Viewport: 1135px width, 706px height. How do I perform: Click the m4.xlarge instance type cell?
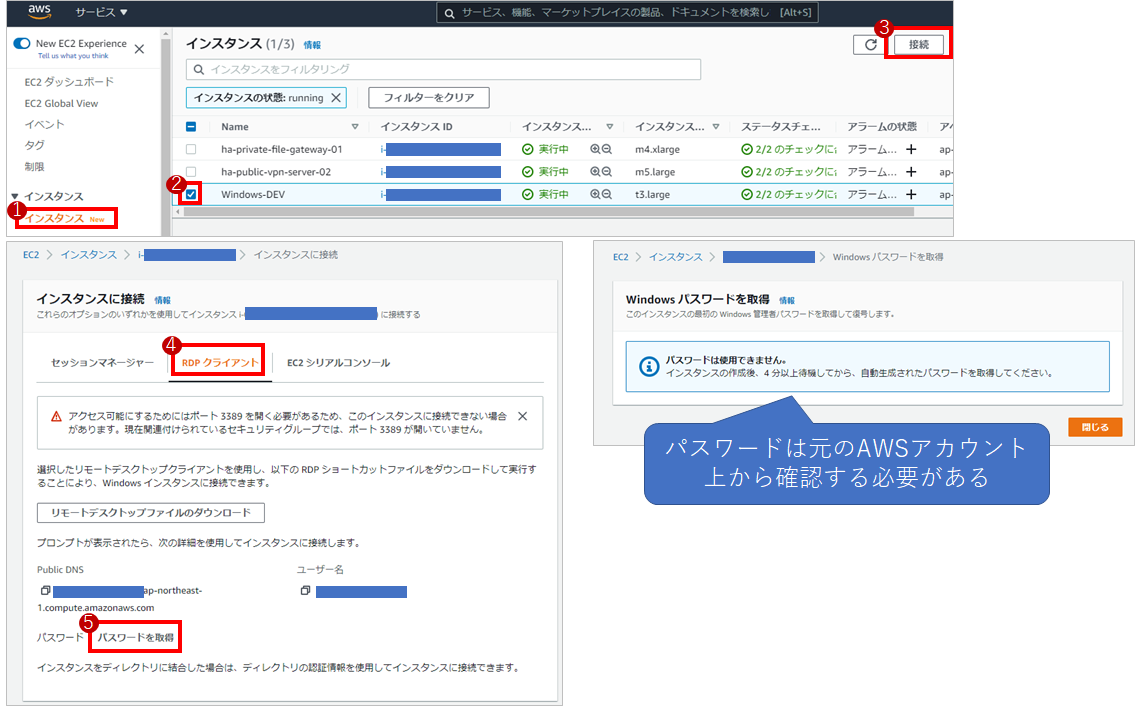click(657, 149)
